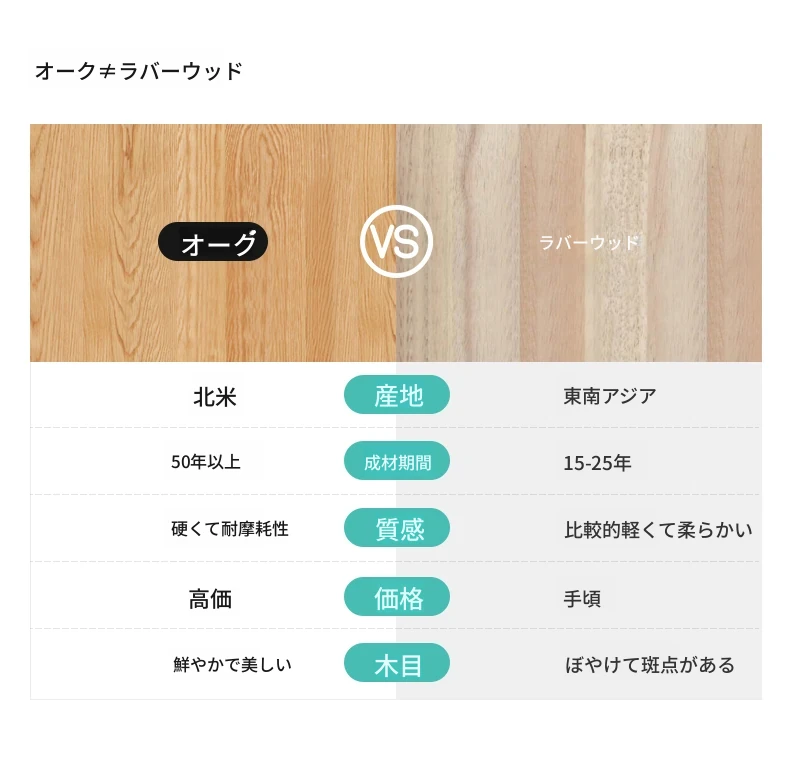Select the 産地 teal pill
The width and height of the screenshot is (790, 779).
[397, 395]
